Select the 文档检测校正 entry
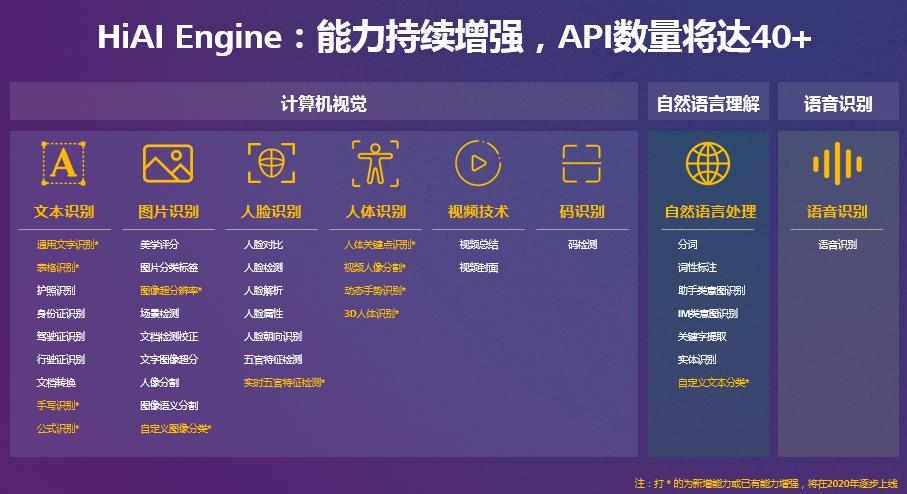The height and width of the screenshot is (494, 907). (169, 337)
